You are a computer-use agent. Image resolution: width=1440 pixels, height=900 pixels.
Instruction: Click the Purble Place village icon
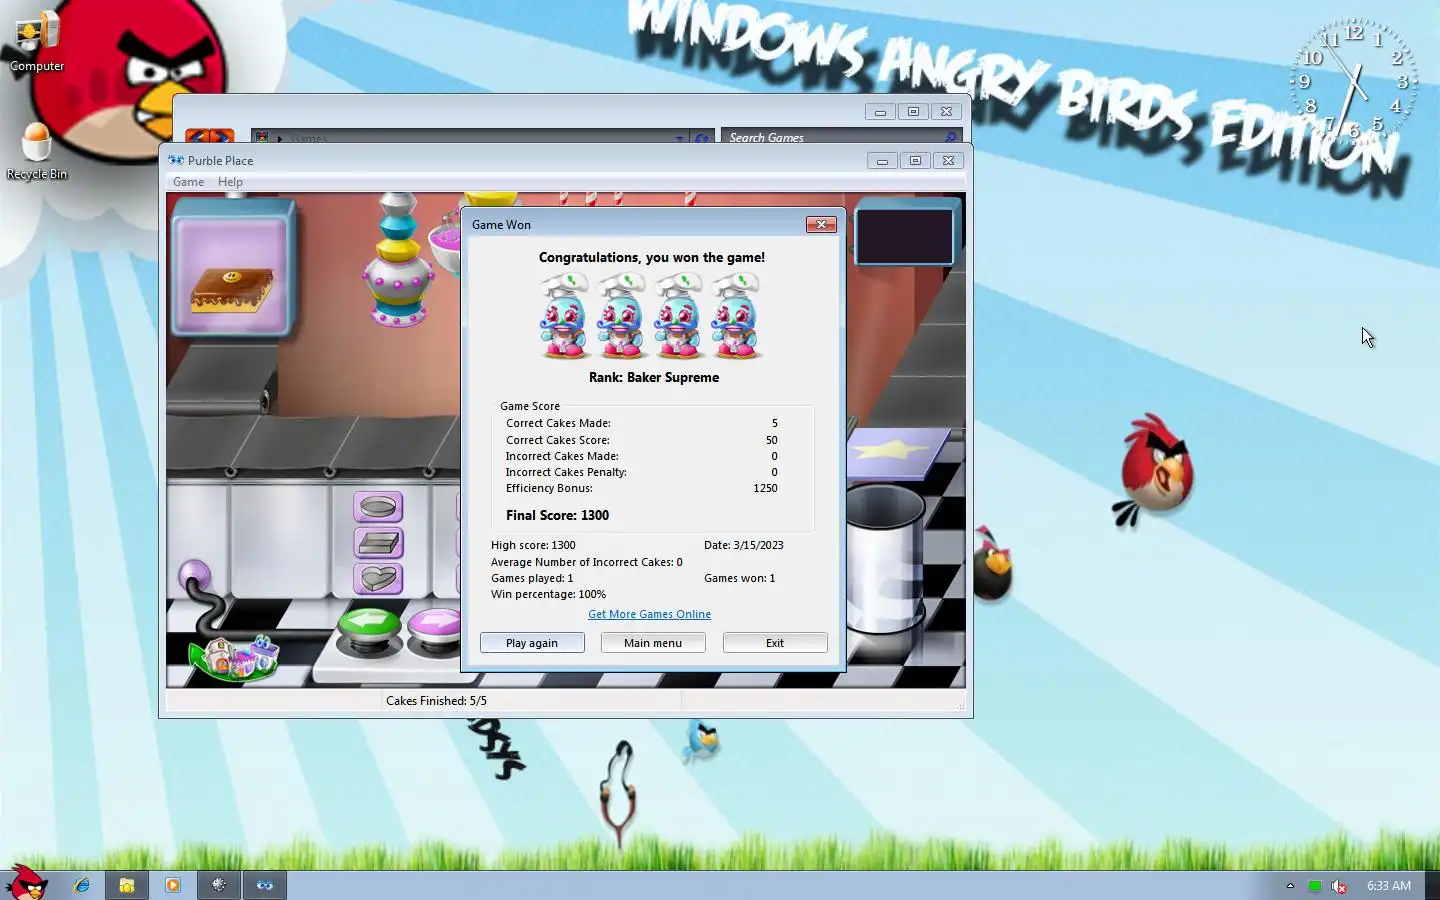pos(235,658)
